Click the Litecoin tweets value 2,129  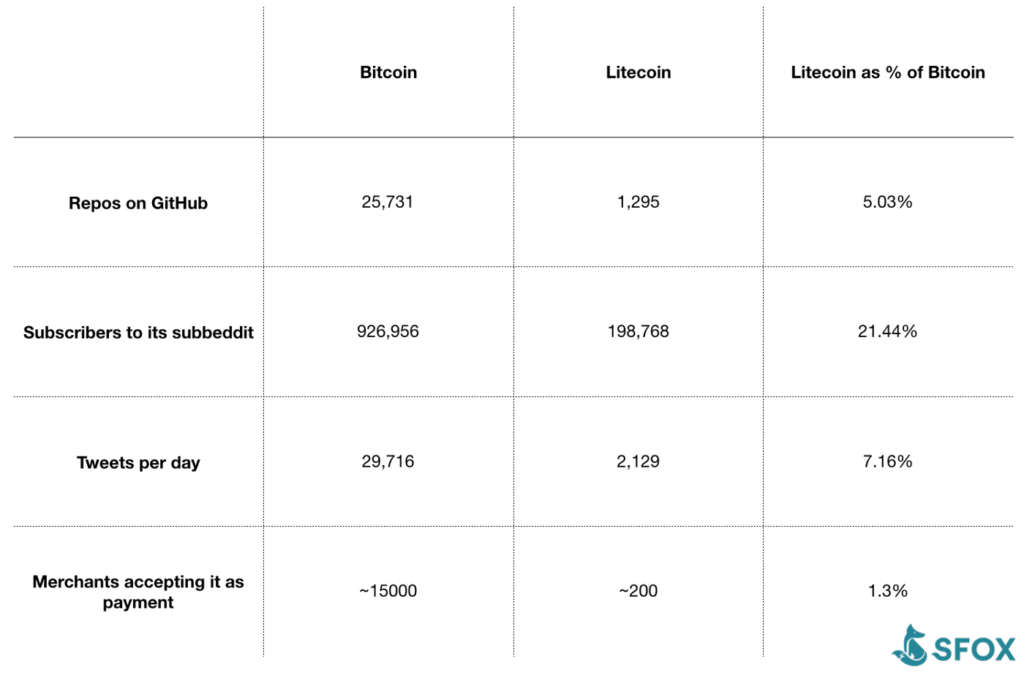pos(638,461)
